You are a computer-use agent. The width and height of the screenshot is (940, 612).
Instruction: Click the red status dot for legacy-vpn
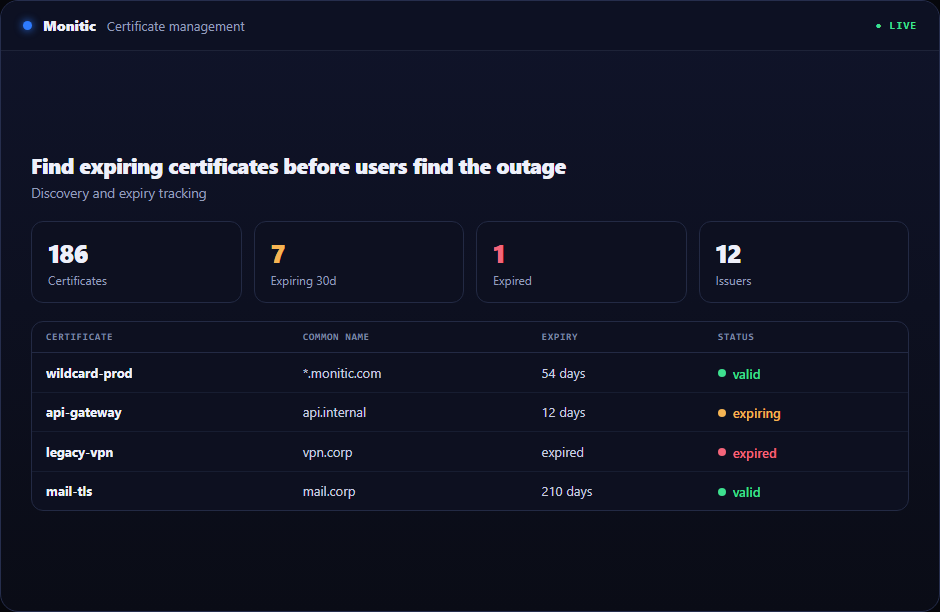(x=722, y=452)
